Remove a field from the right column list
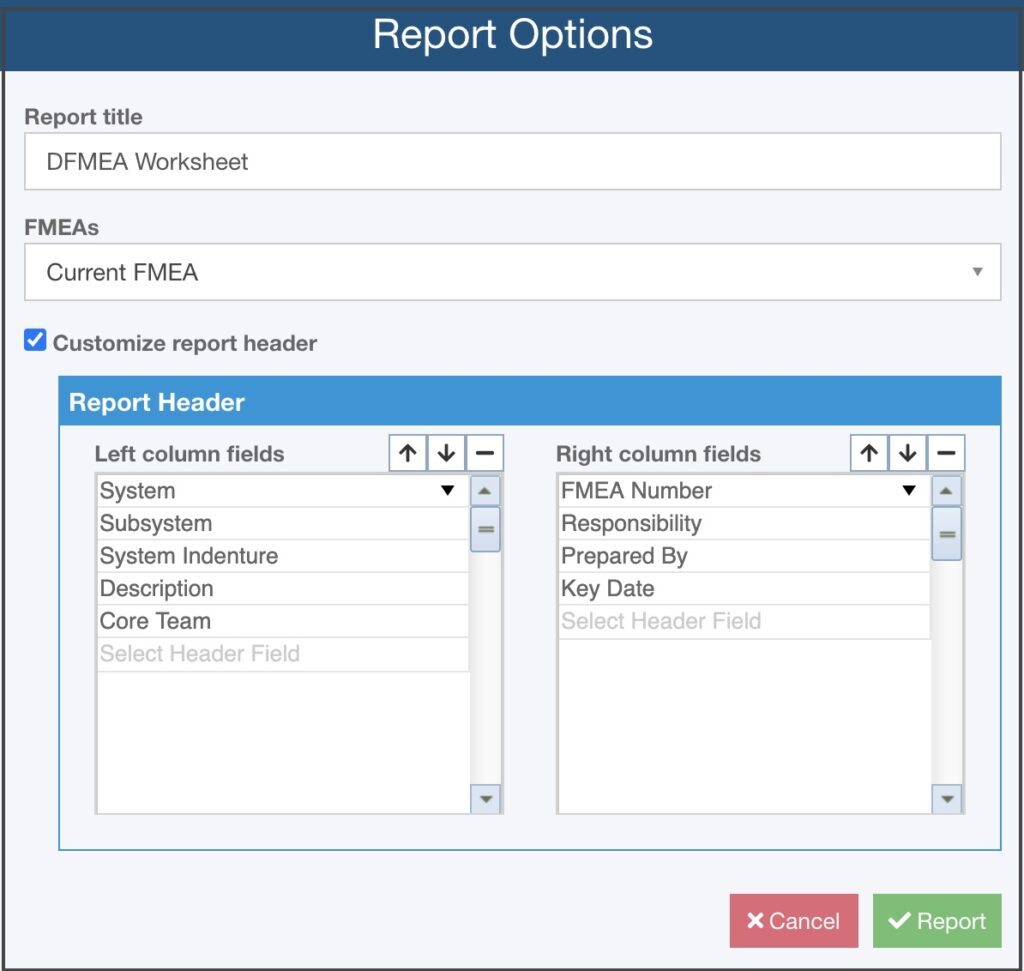Viewport: 1024px width, 971px height. tap(946, 452)
